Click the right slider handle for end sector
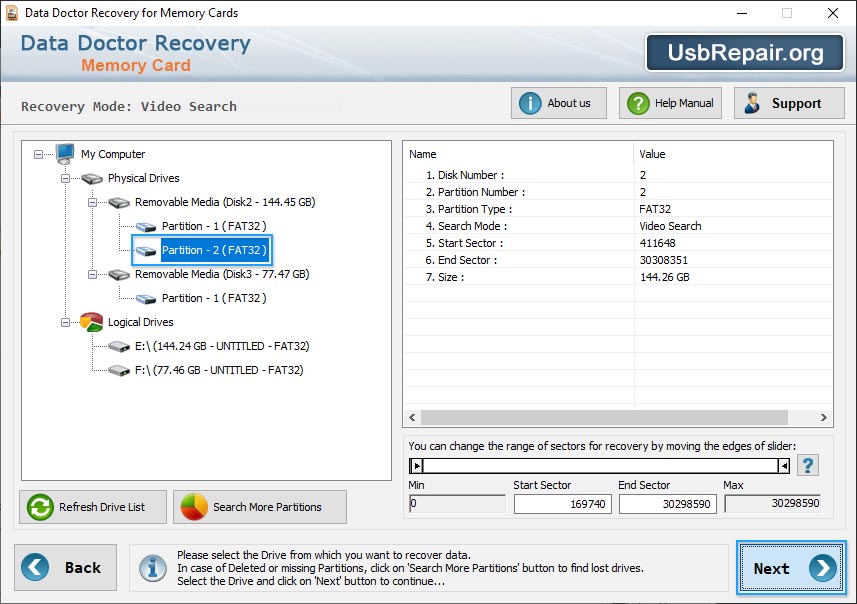Viewport: 857px width, 604px height. pyautogui.click(x=784, y=466)
